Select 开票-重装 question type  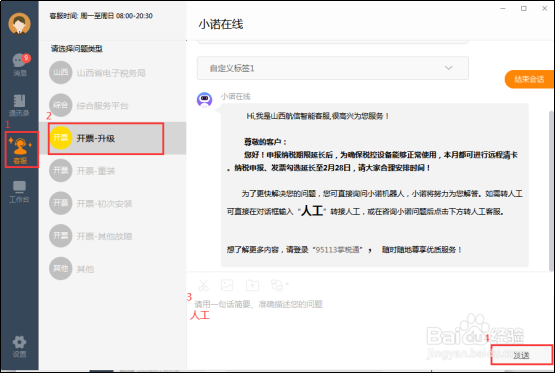(x=96, y=171)
